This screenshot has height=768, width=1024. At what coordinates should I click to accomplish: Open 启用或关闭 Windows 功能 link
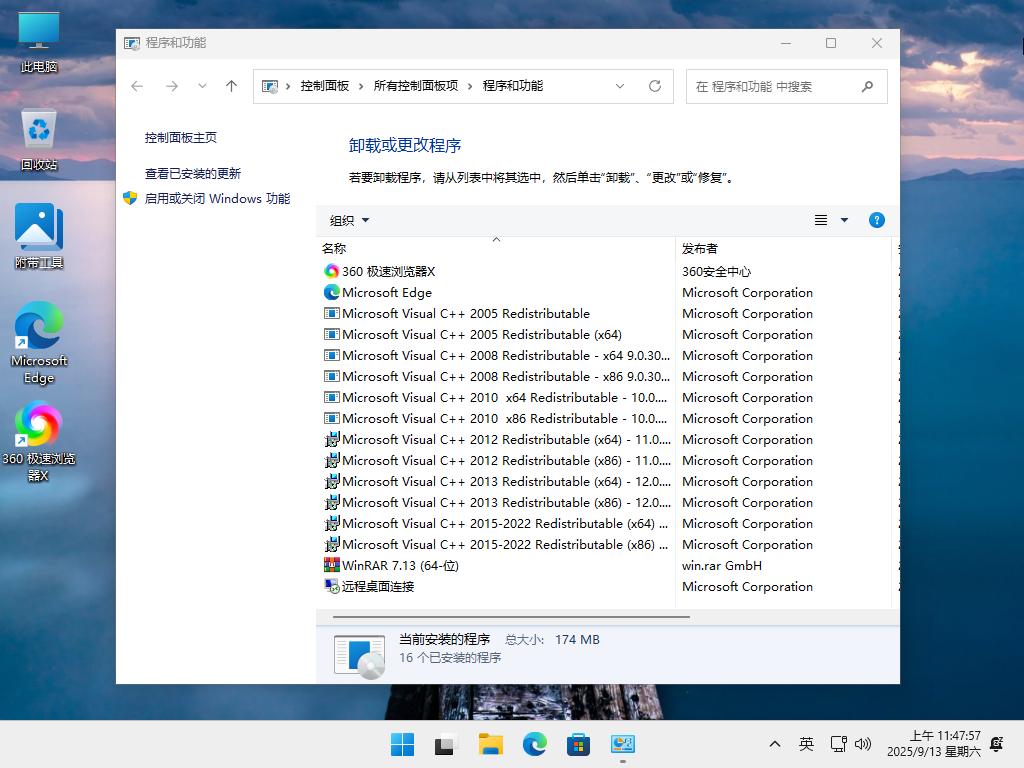217,199
